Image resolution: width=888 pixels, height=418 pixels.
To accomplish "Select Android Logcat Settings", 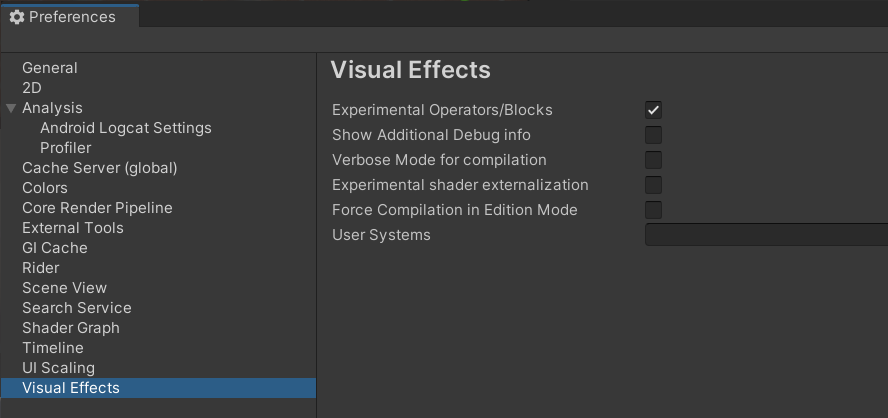I will click(x=126, y=128).
